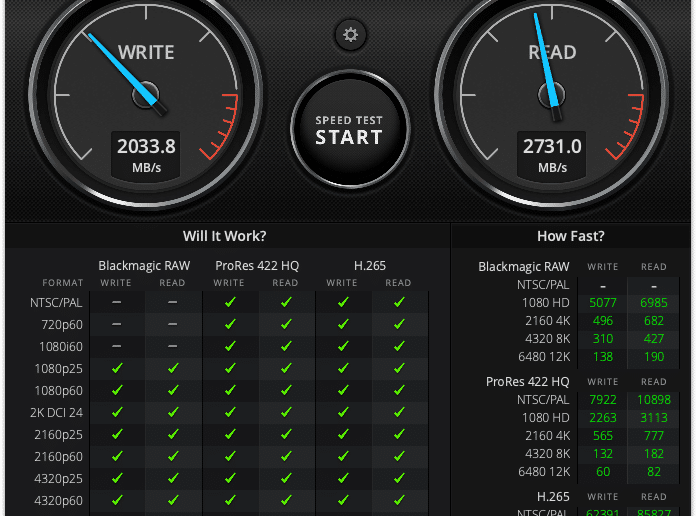The width and height of the screenshot is (696, 516).
Task: Select ProRes 422 HQ 1080 HD write value 2263
Action: [x=603, y=418]
